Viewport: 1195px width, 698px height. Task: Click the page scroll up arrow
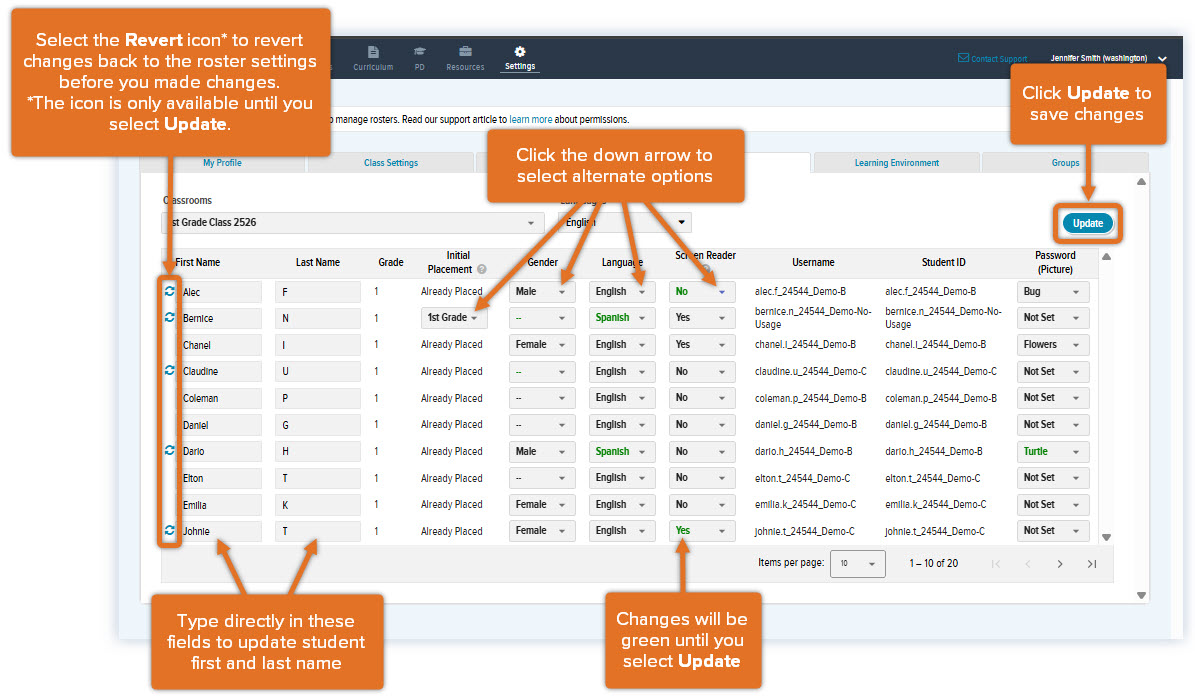(1141, 181)
